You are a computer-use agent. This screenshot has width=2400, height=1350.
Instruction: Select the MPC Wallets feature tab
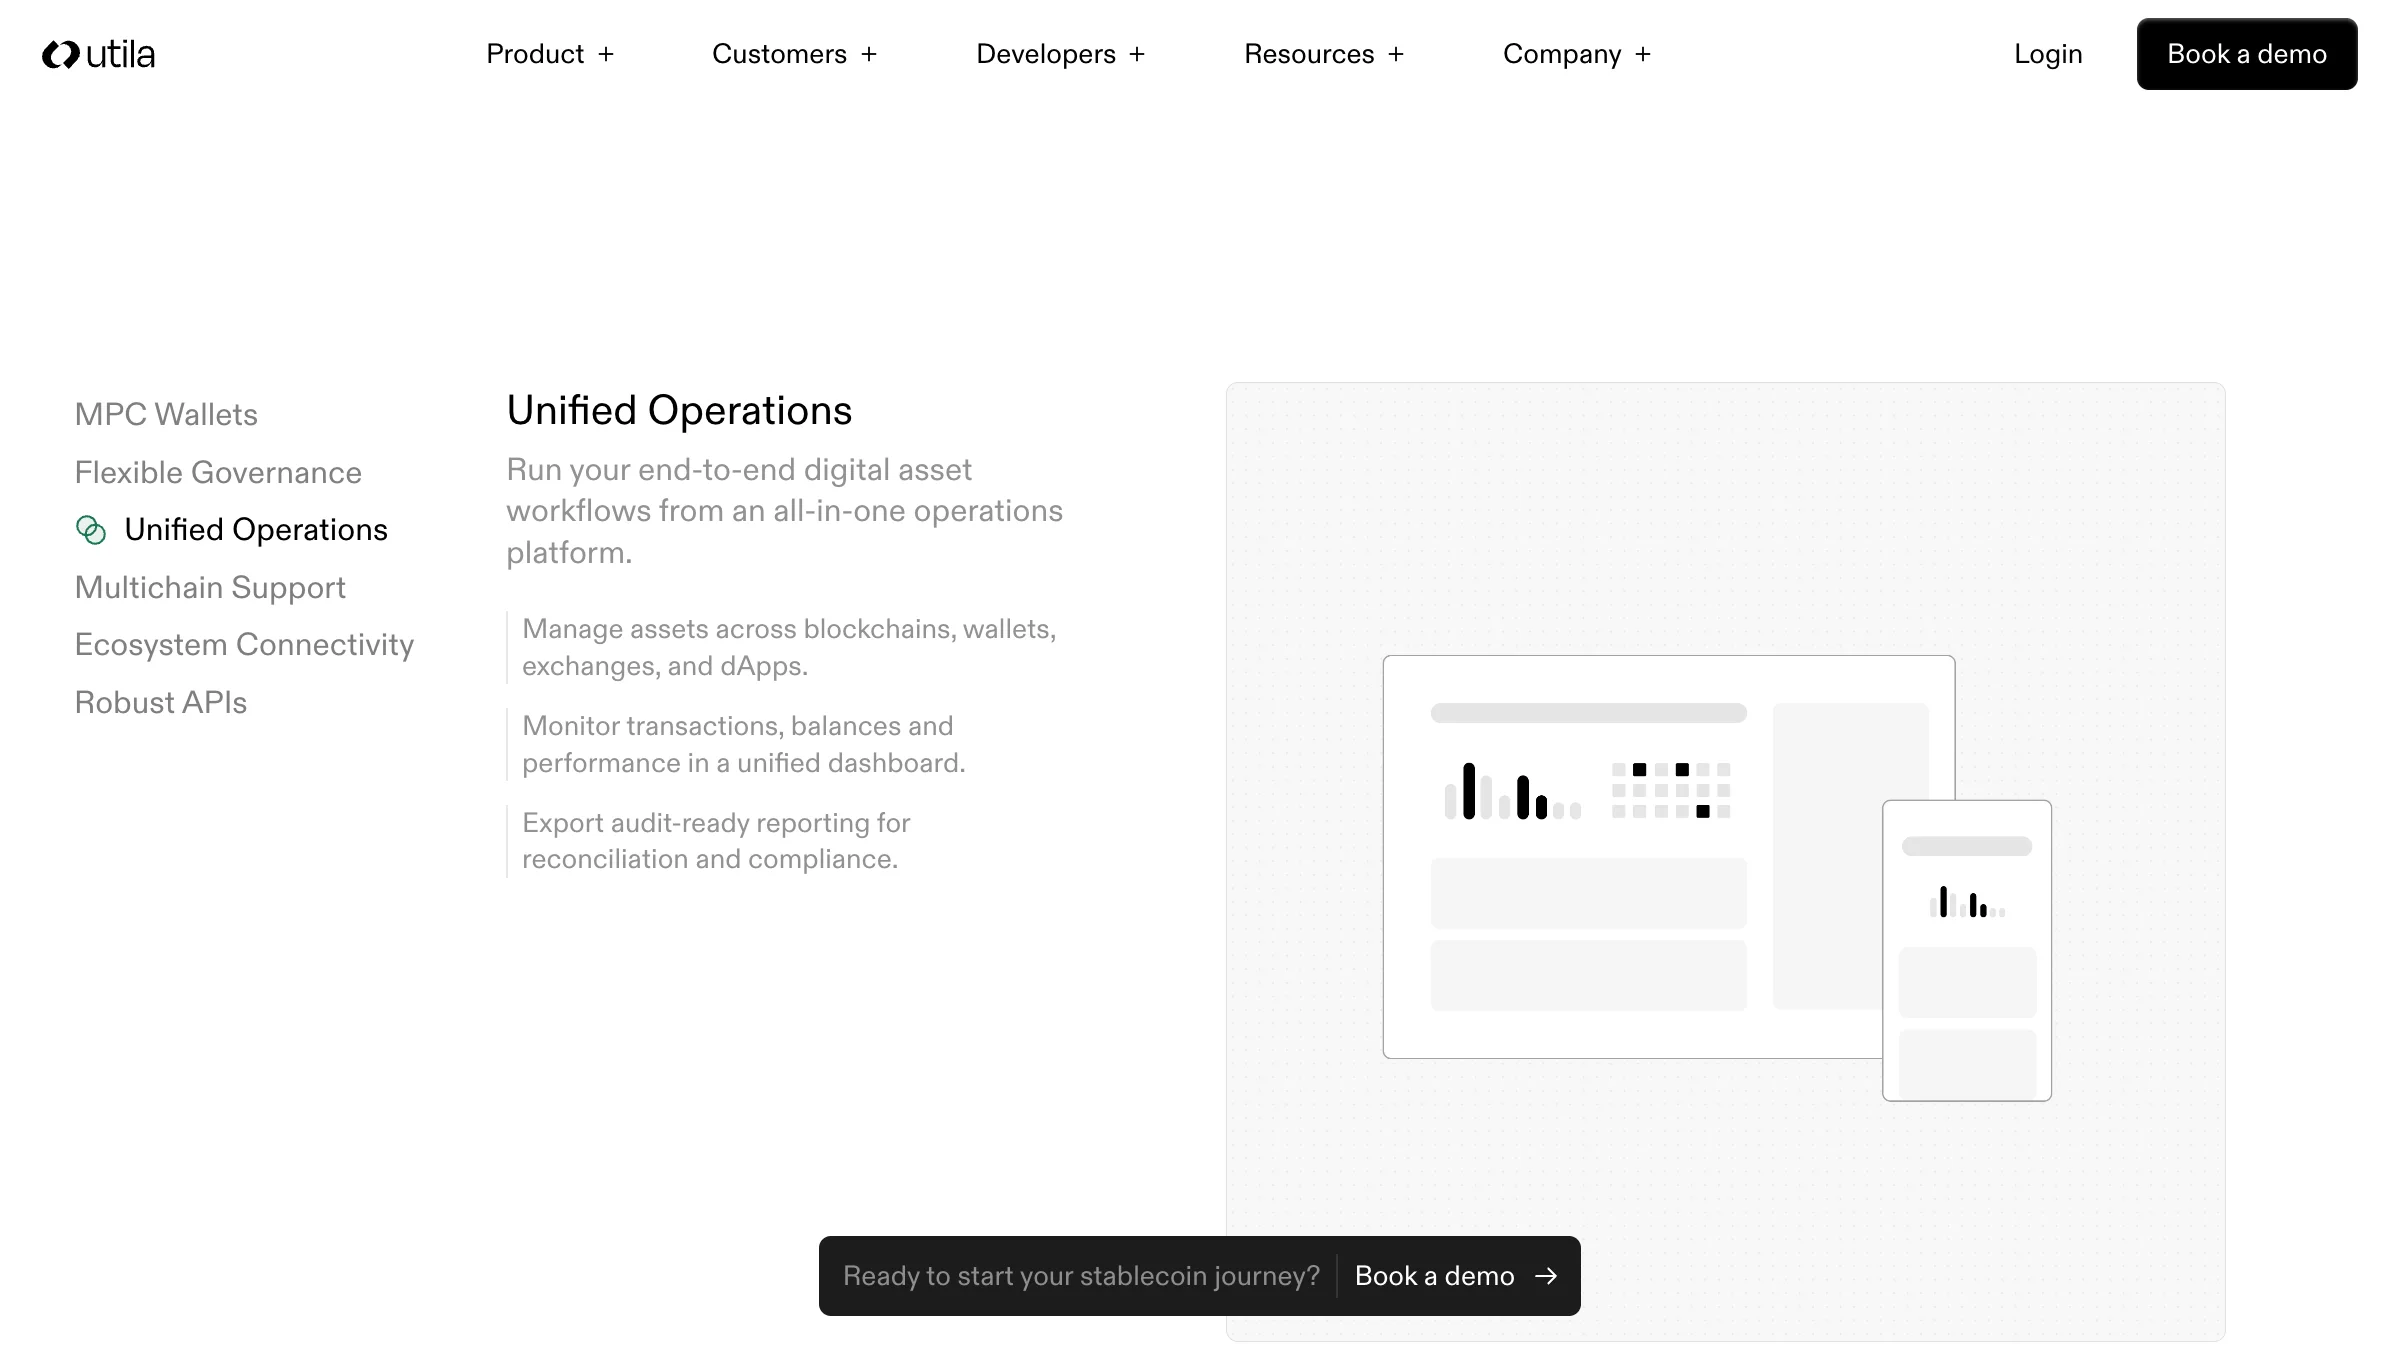pos(166,414)
